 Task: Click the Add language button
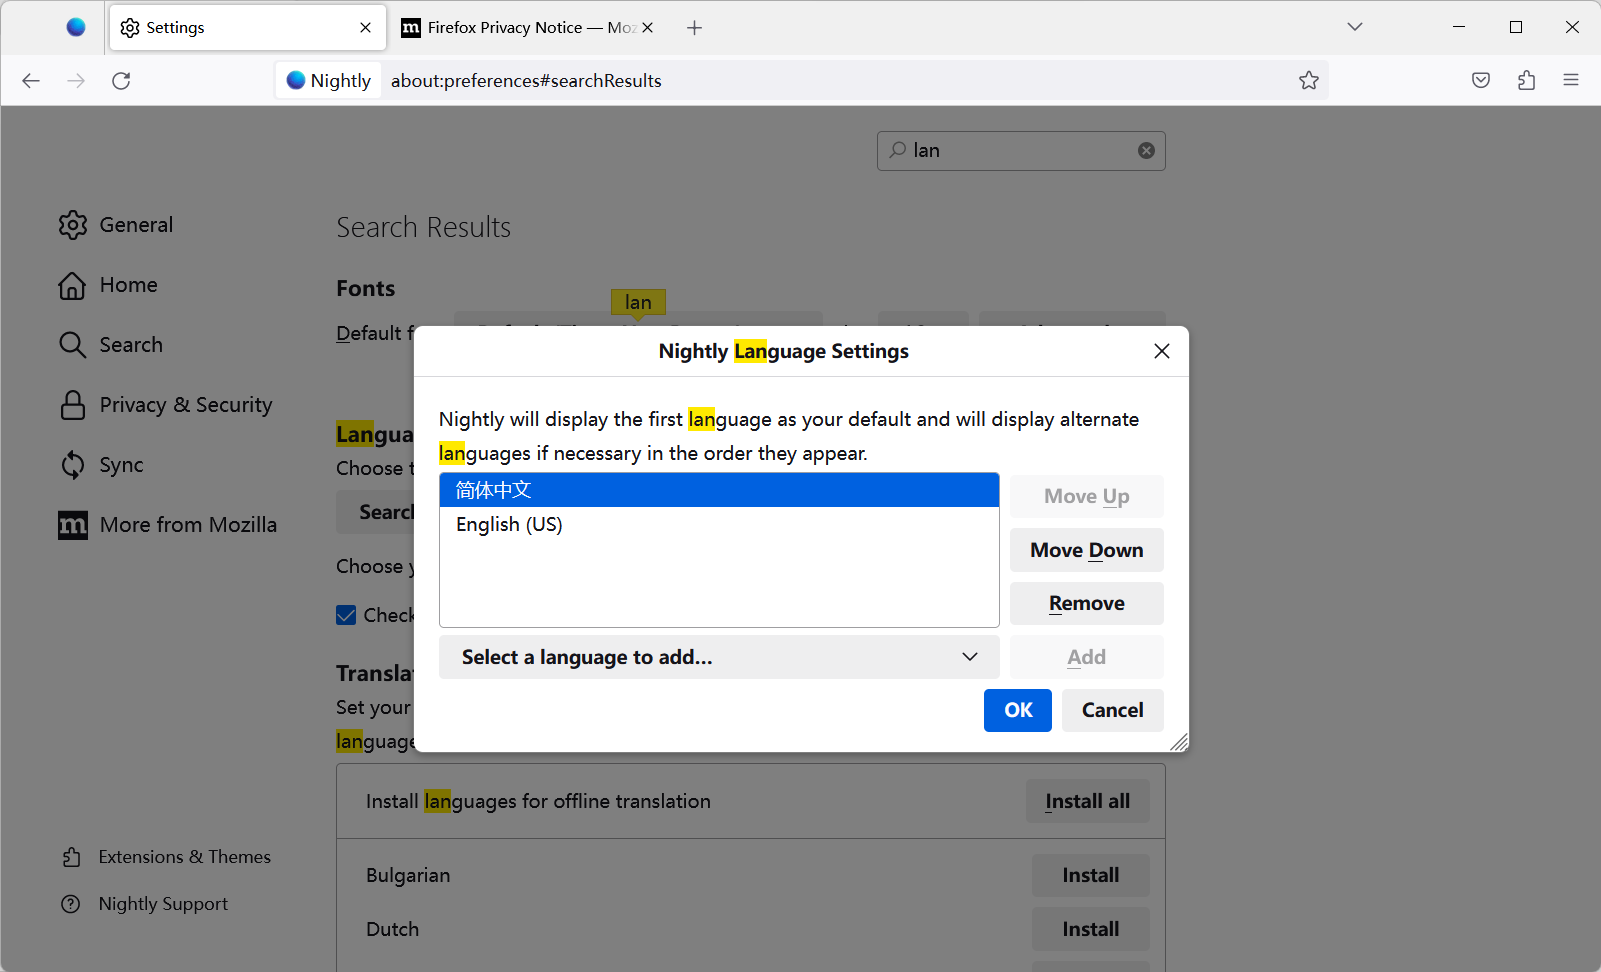coord(1087,657)
